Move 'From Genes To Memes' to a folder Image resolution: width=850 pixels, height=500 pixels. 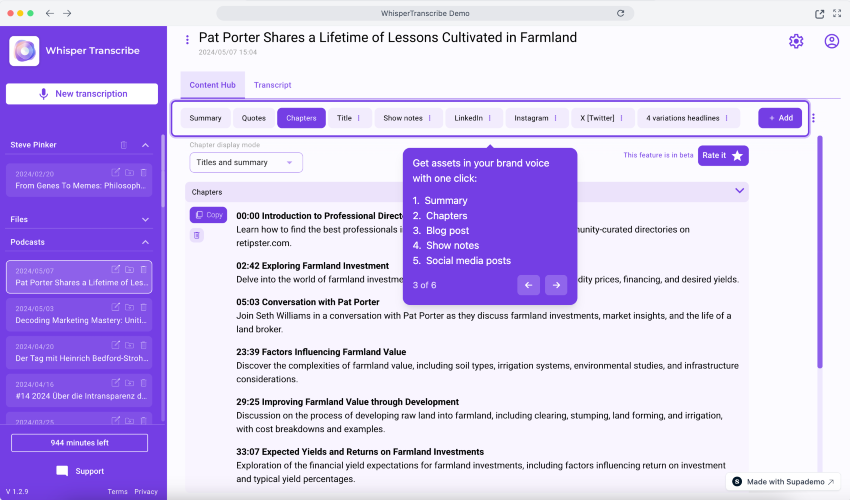coord(130,172)
